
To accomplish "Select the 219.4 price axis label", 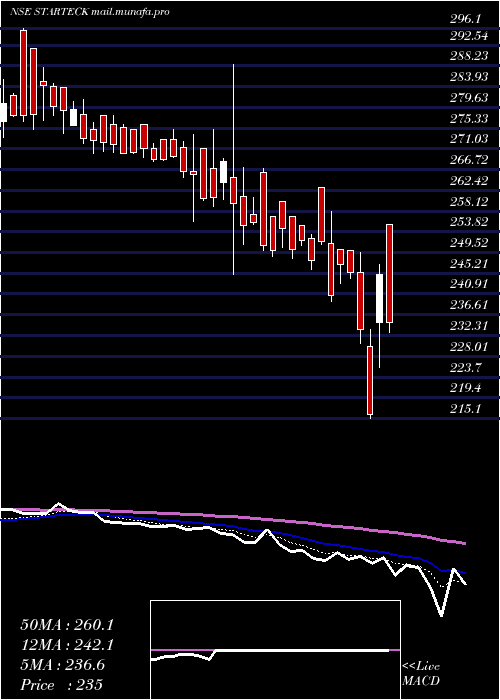I will [x=465, y=388].
